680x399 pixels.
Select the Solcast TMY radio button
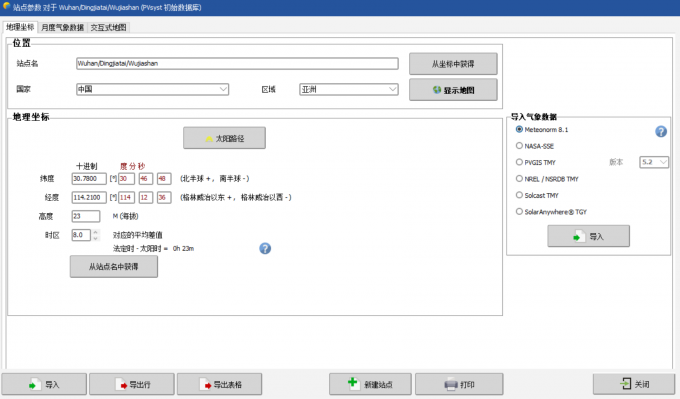click(x=519, y=195)
